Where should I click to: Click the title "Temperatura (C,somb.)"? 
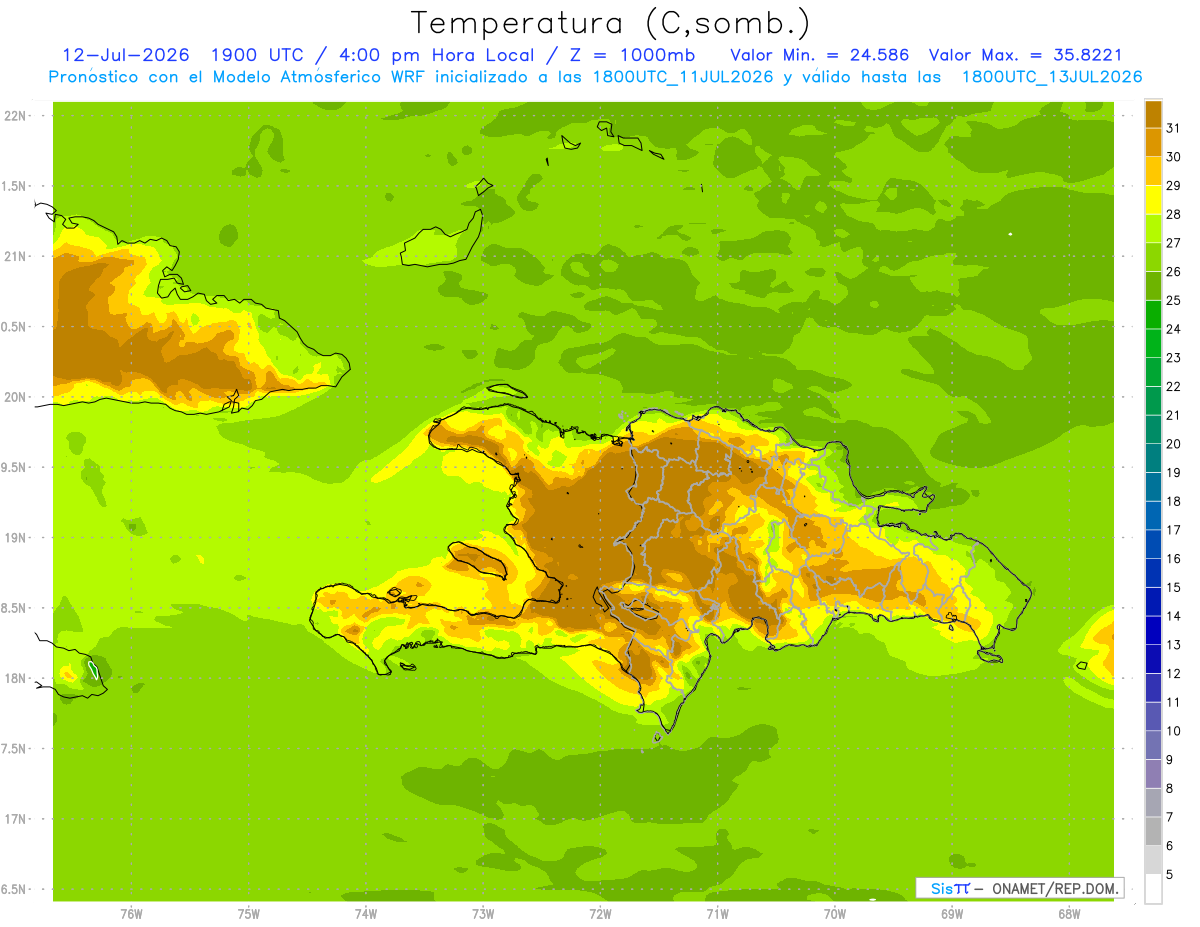click(610, 24)
